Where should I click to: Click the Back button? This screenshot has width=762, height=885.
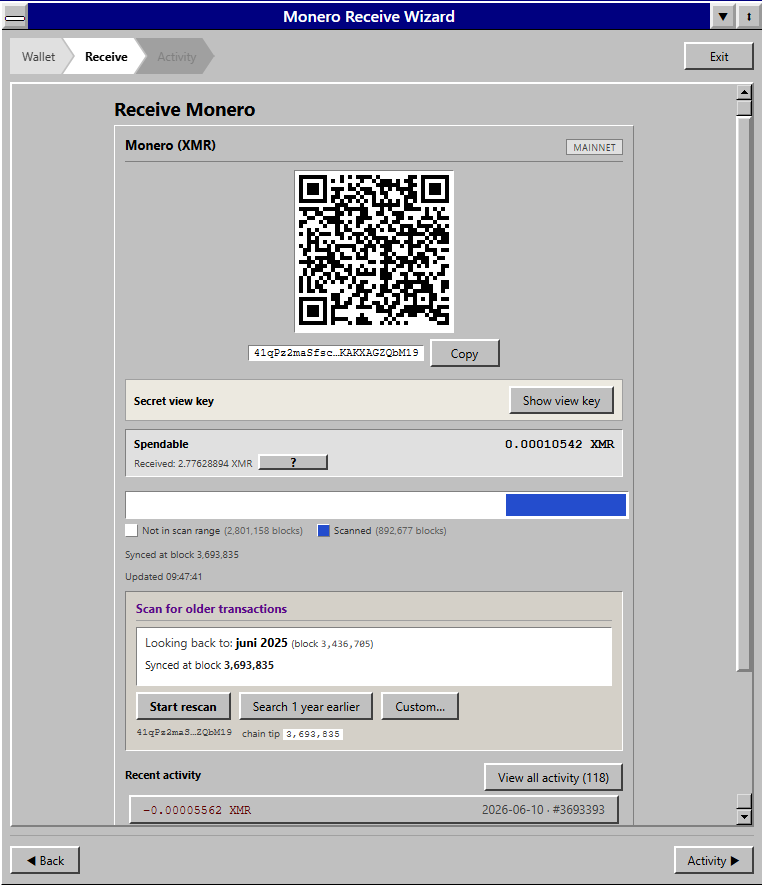click(45, 860)
